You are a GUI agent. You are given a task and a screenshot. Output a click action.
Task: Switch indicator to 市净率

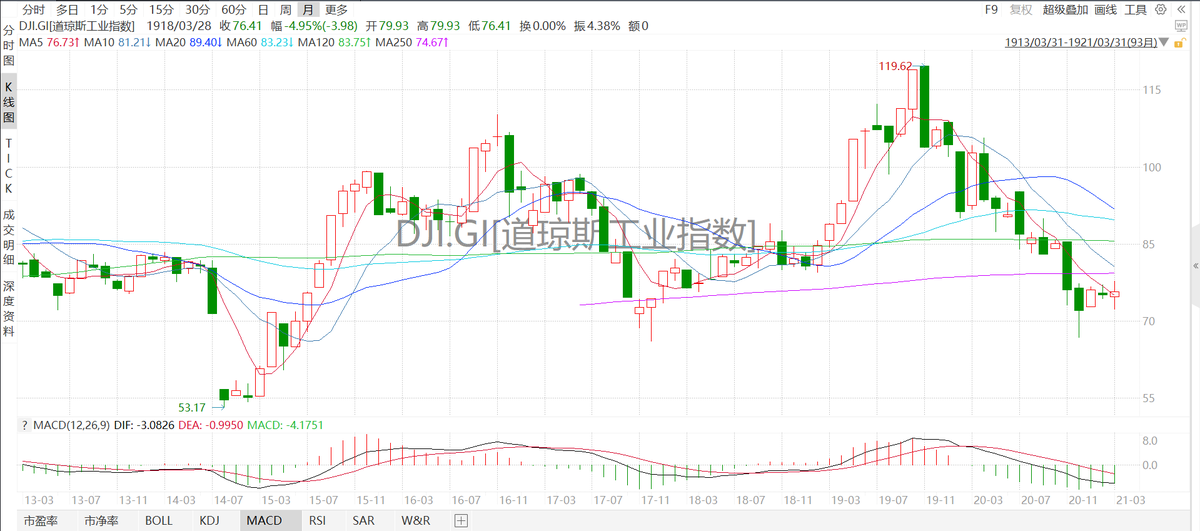[102, 520]
